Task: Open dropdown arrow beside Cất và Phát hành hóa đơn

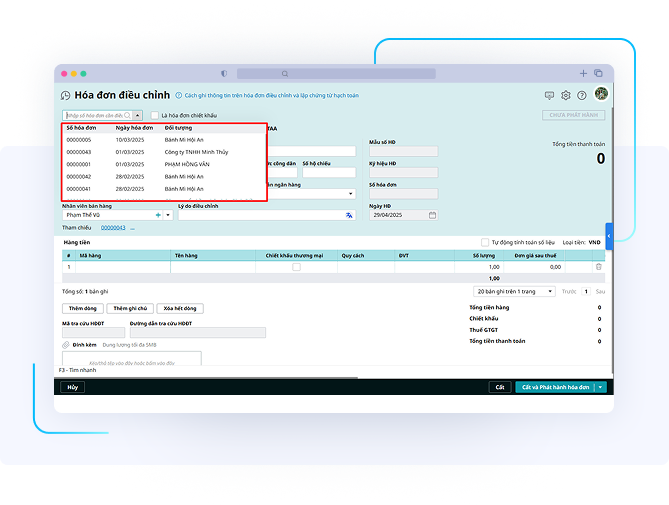Action: click(600, 387)
